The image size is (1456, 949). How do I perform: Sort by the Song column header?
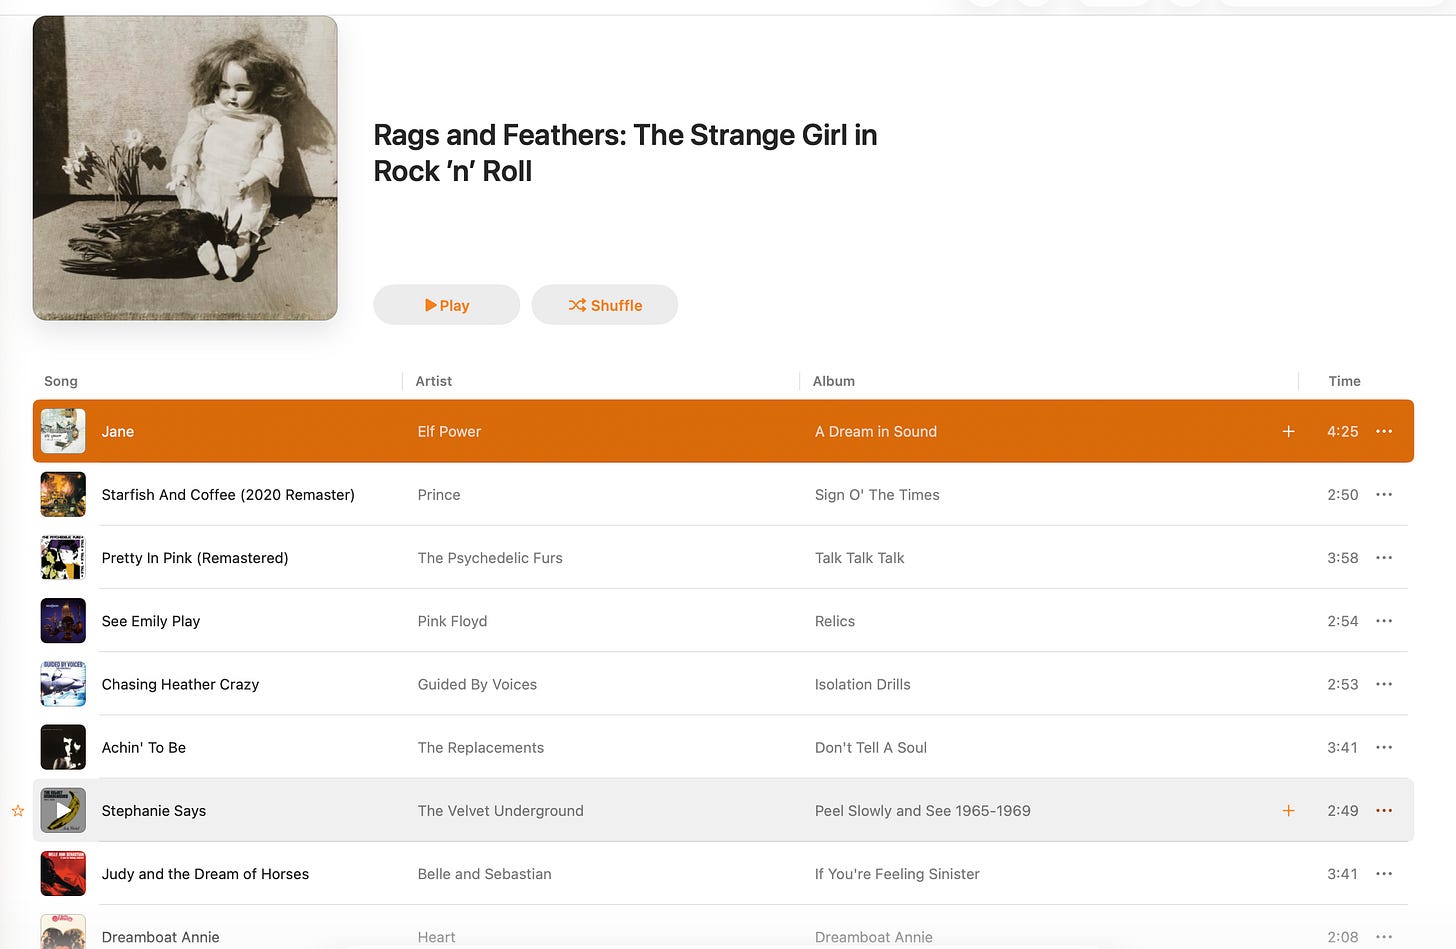pos(61,381)
